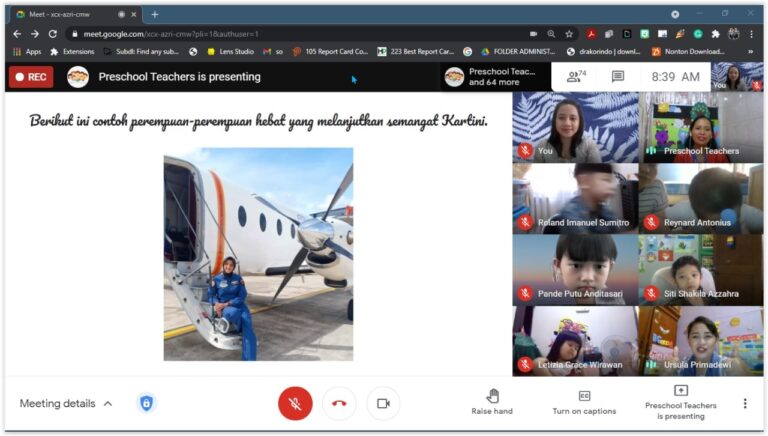
Task: Click "Preschool Teachers is presenting" button
Action: 680,402
